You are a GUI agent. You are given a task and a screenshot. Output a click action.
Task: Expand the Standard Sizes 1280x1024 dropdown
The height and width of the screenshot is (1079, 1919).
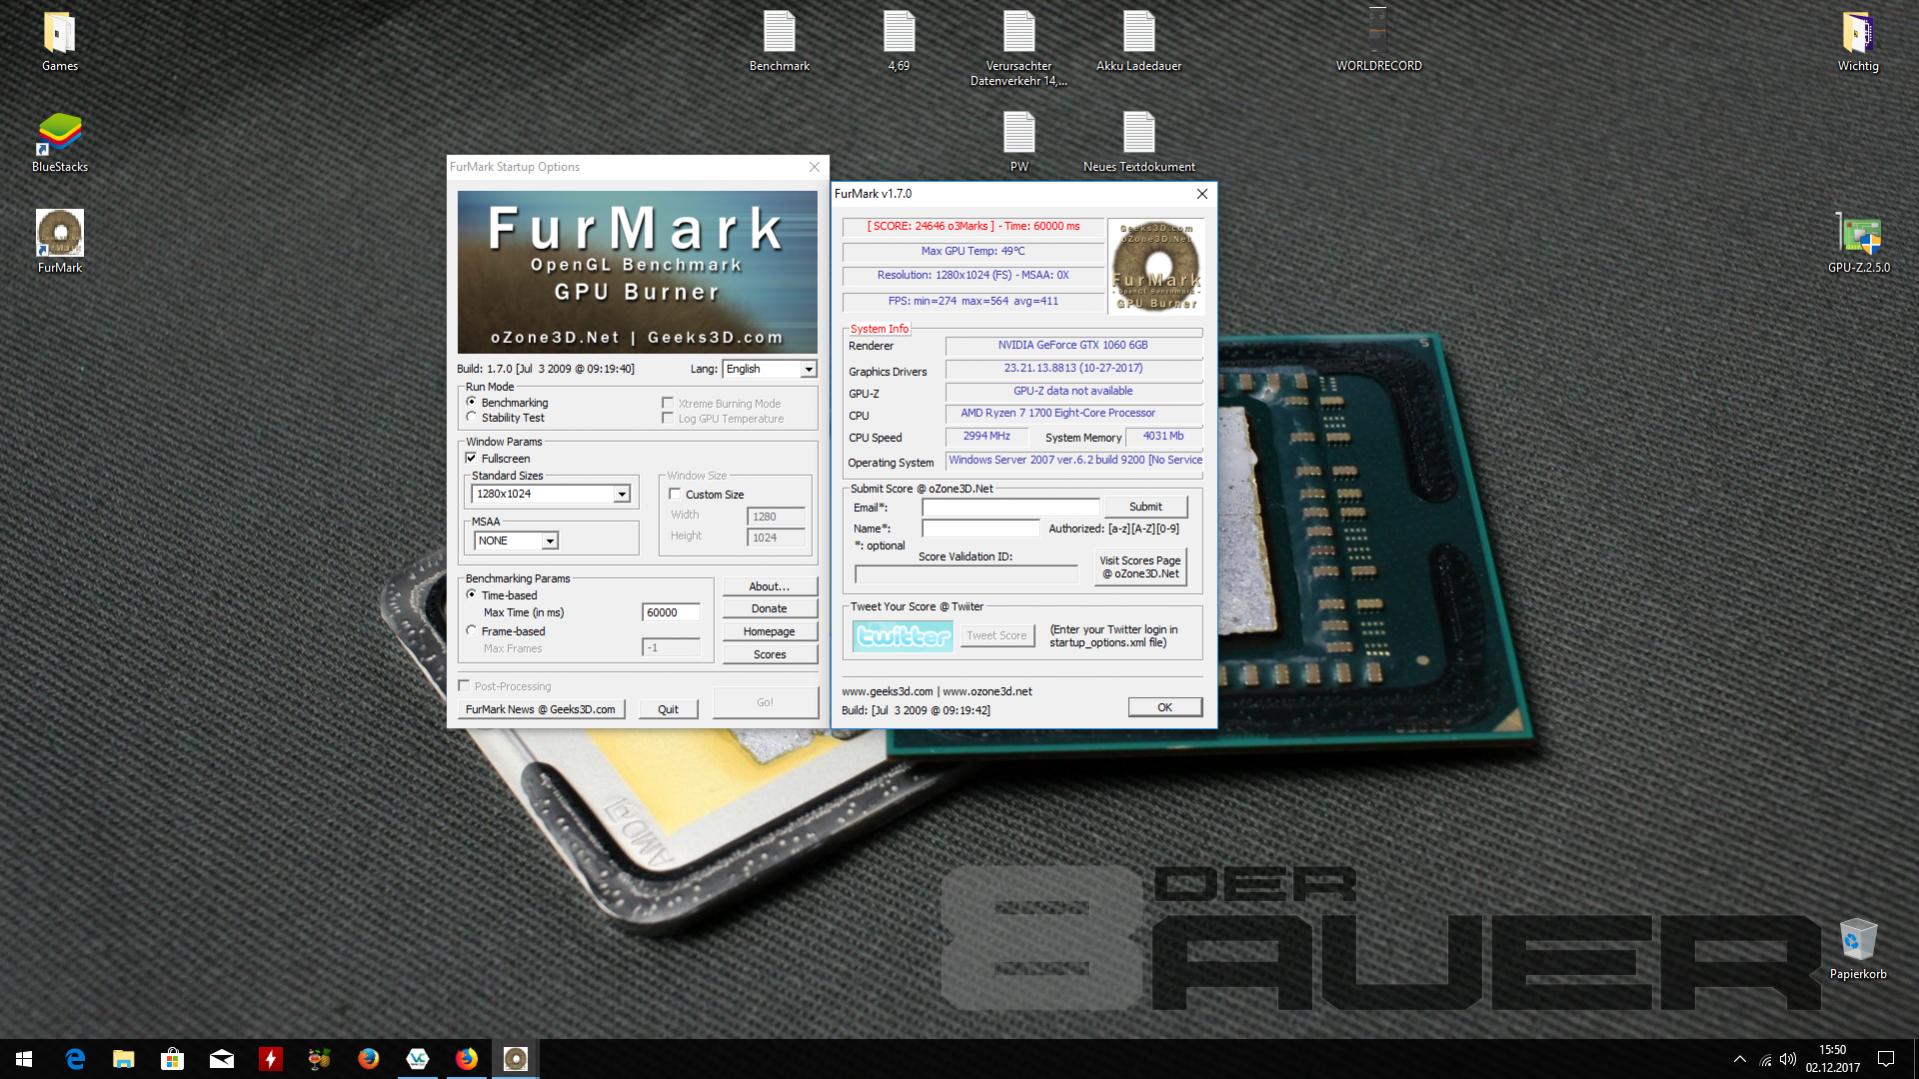pyautogui.click(x=551, y=494)
